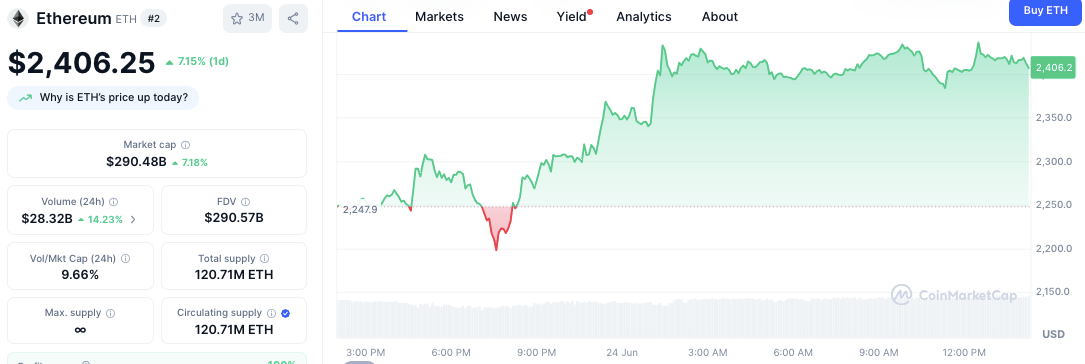Switch to the Markets tab
1085x364 pixels.
point(439,17)
